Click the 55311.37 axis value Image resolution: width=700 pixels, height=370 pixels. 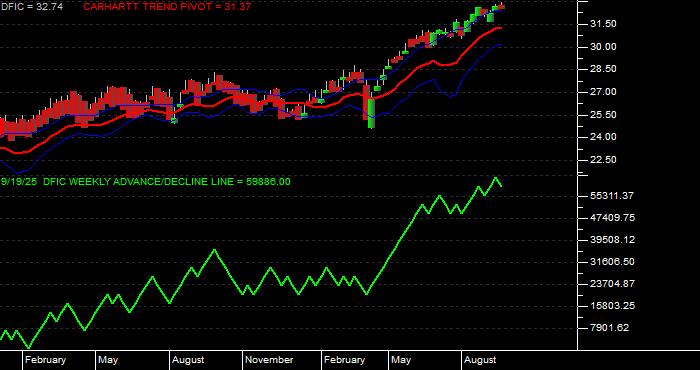coord(612,195)
